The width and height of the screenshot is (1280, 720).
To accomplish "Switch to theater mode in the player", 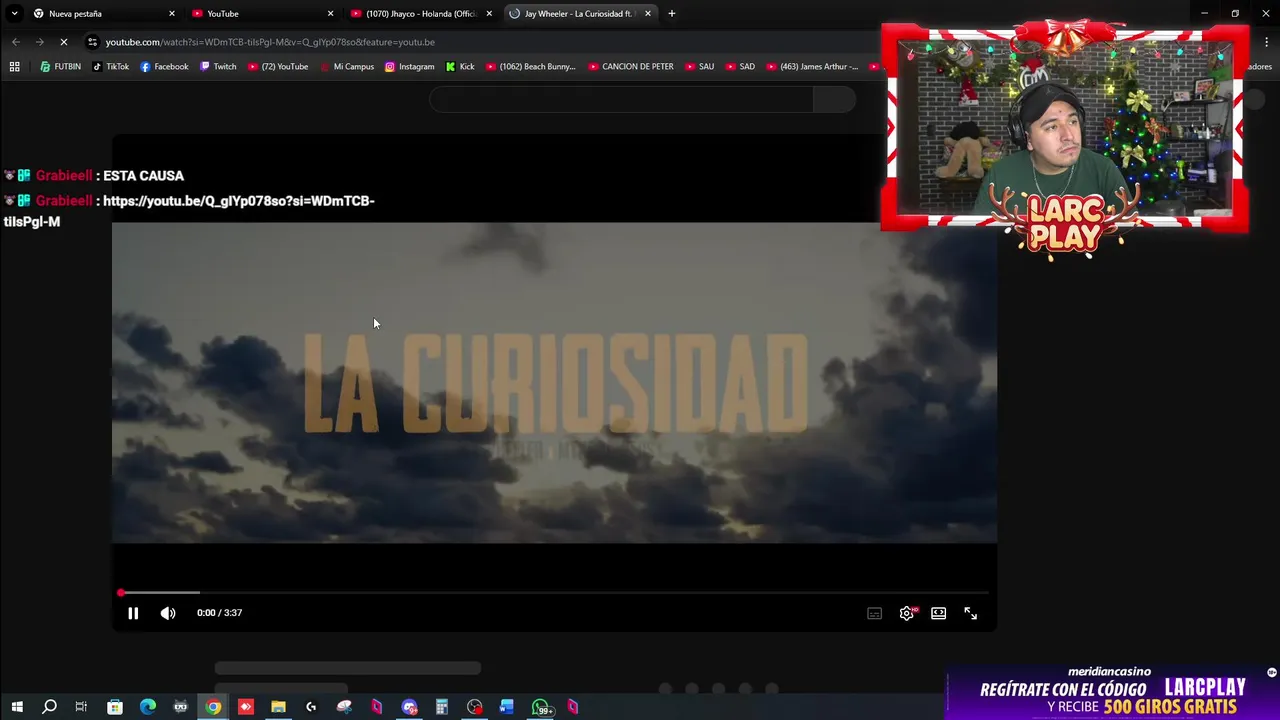I will pyautogui.click(x=938, y=613).
